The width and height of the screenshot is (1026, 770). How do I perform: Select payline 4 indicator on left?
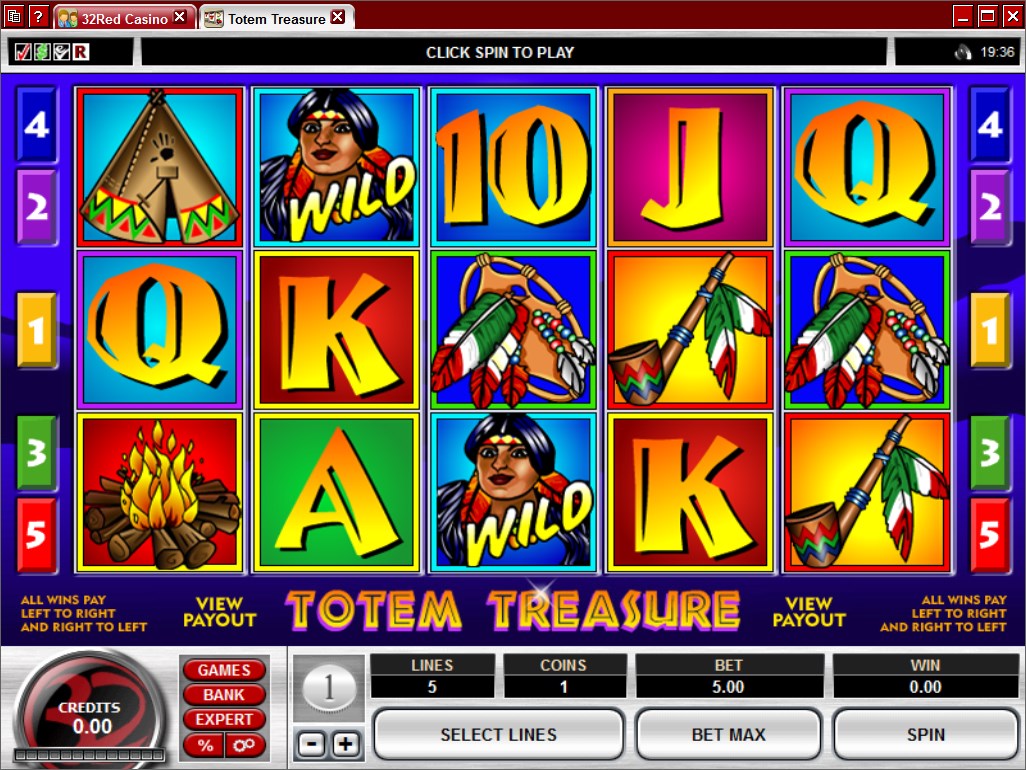point(37,125)
